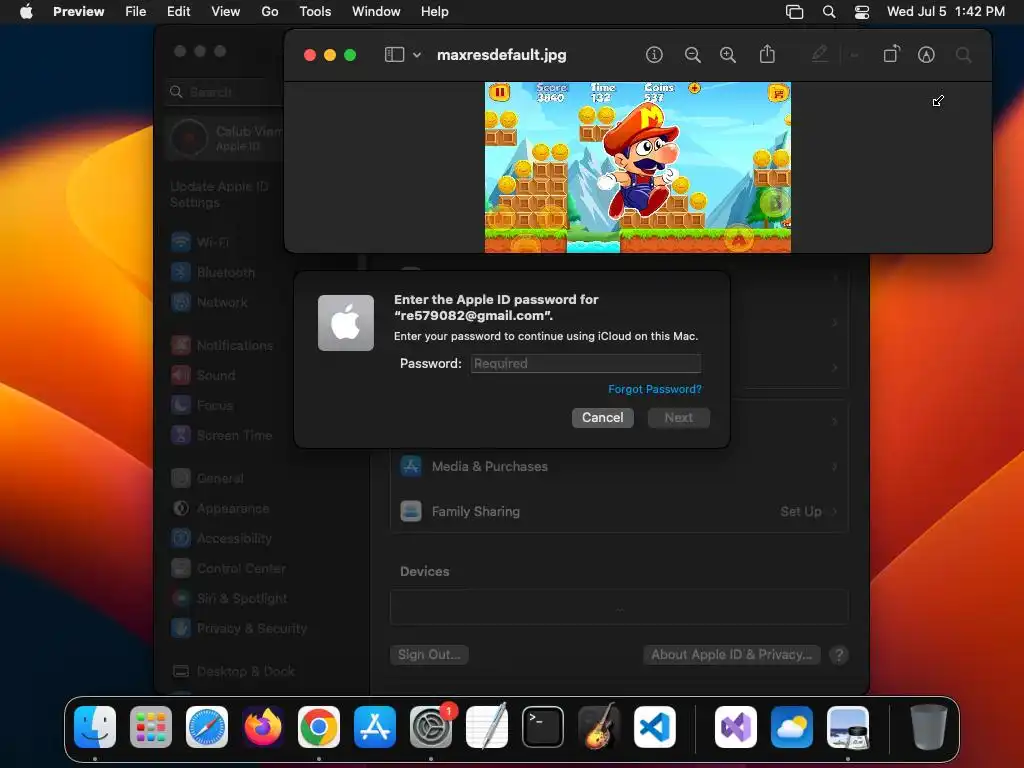
Task: Expand the Family Sharing Set Up chevron
Action: [x=835, y=511]
